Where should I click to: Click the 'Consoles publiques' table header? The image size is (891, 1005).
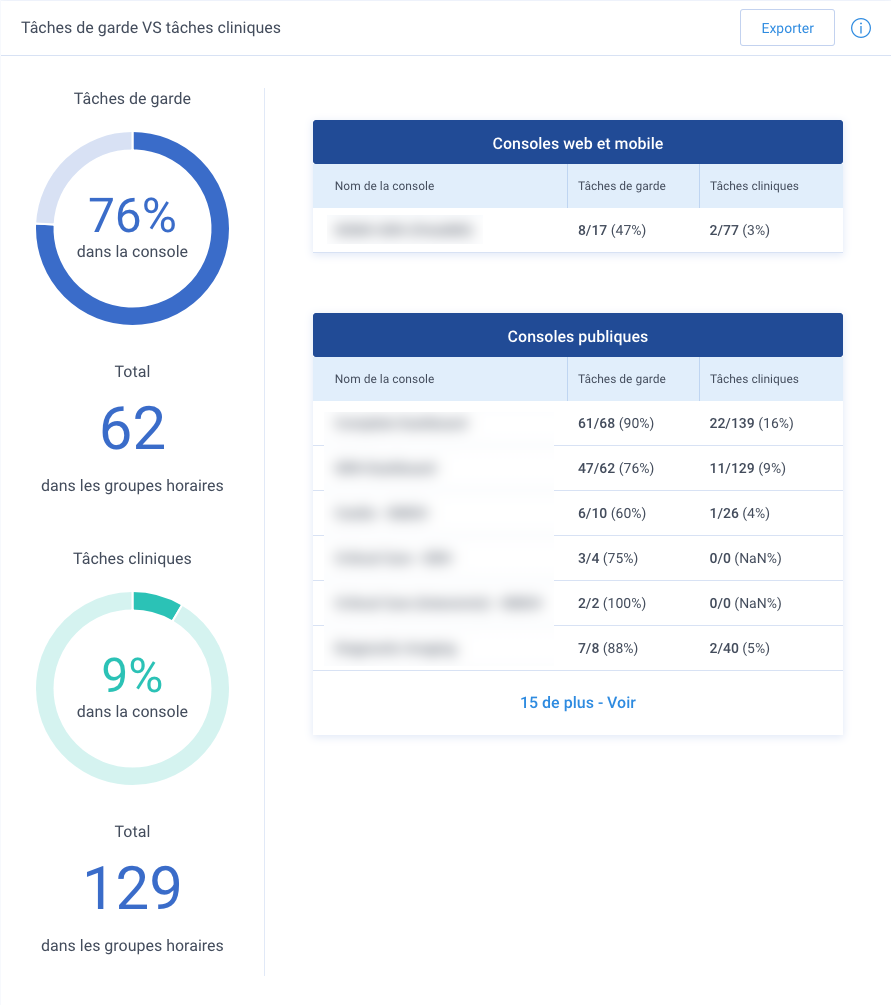click(578, 335)
